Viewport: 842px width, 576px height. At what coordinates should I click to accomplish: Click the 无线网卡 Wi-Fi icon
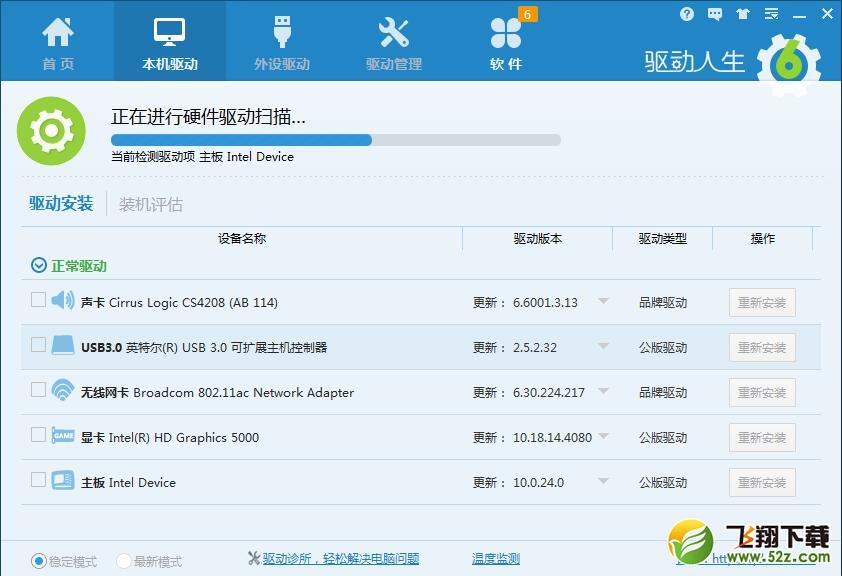pyautogui.click(x=63, y=390)
